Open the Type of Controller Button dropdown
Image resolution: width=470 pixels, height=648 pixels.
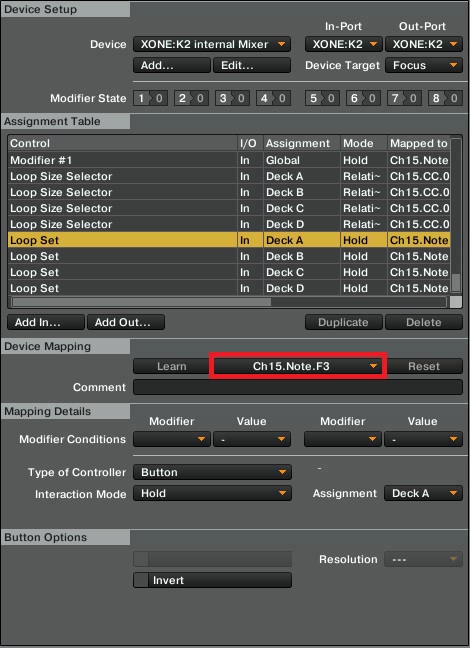point(212,472)
